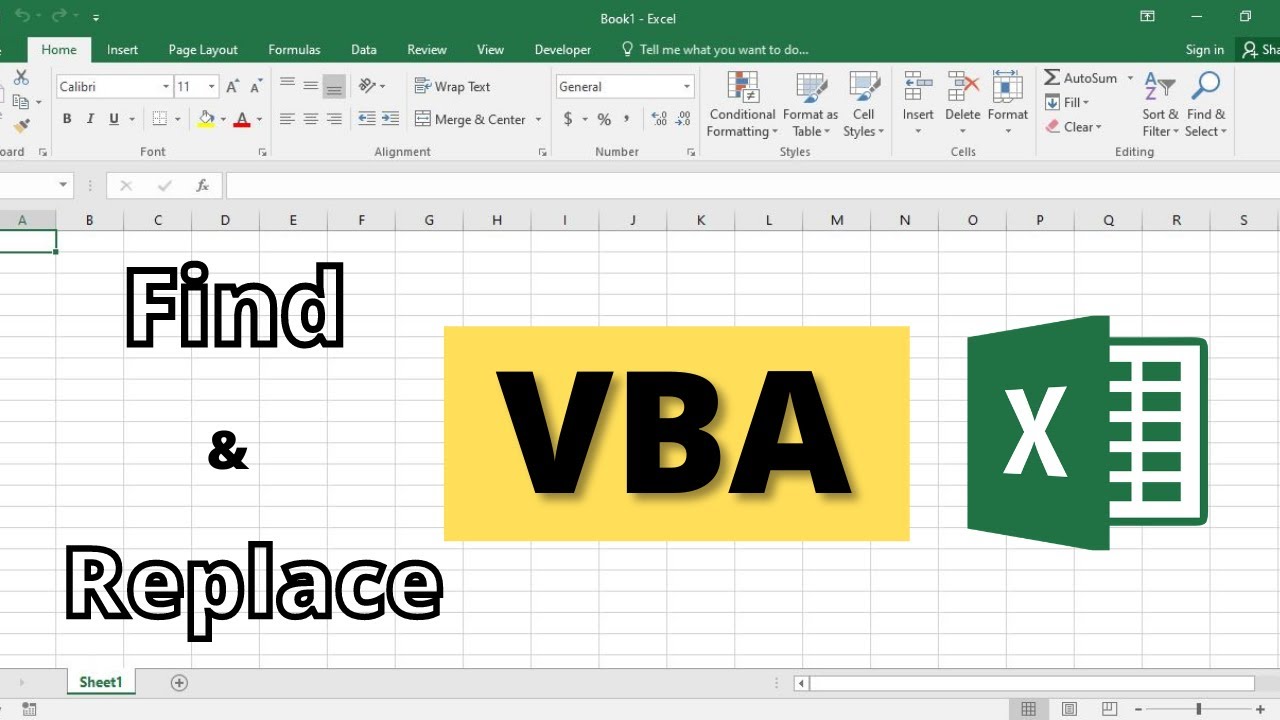
Task: Add a new sheet with the plus icon
Action: pos(179,683)
